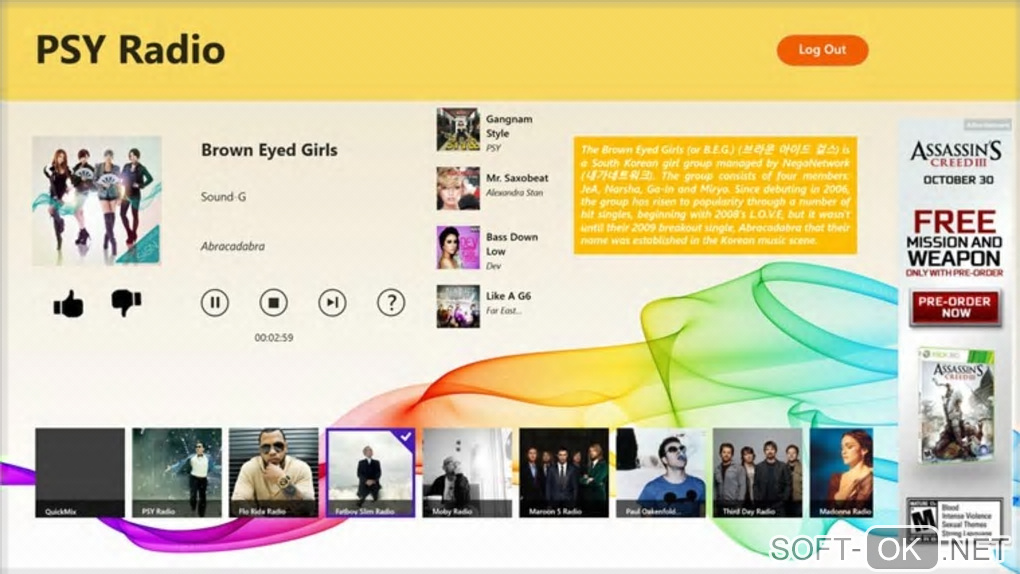
Task: Click the Far East... artist name
Action: [504, 311]
